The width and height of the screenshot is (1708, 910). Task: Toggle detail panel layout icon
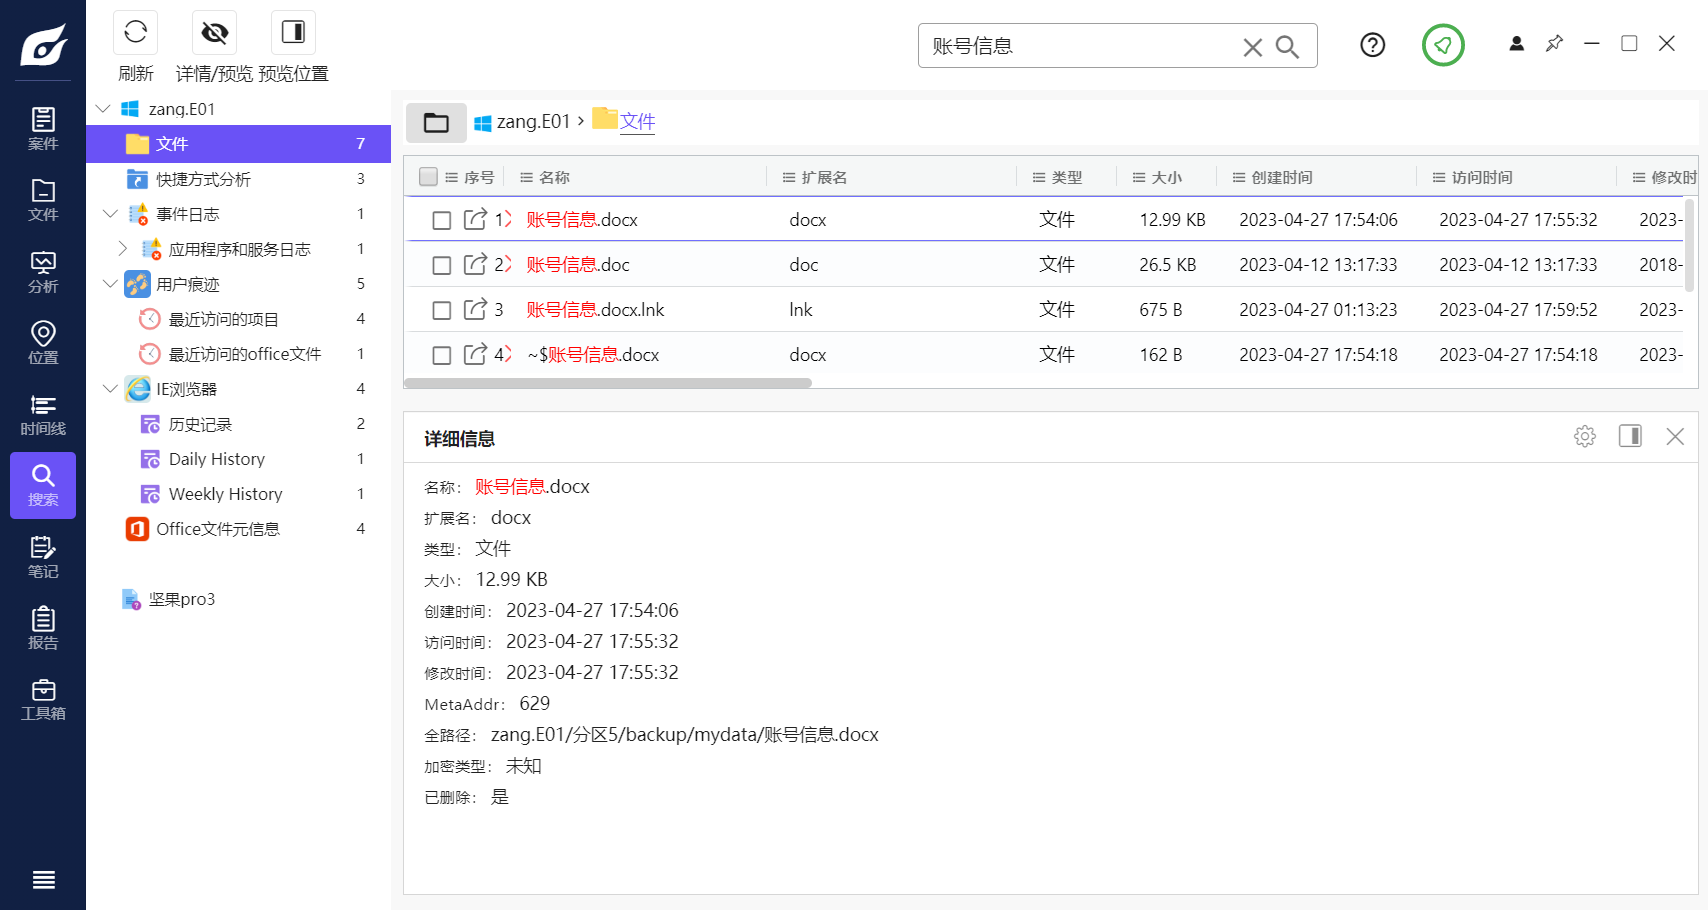coord(1630,436)
